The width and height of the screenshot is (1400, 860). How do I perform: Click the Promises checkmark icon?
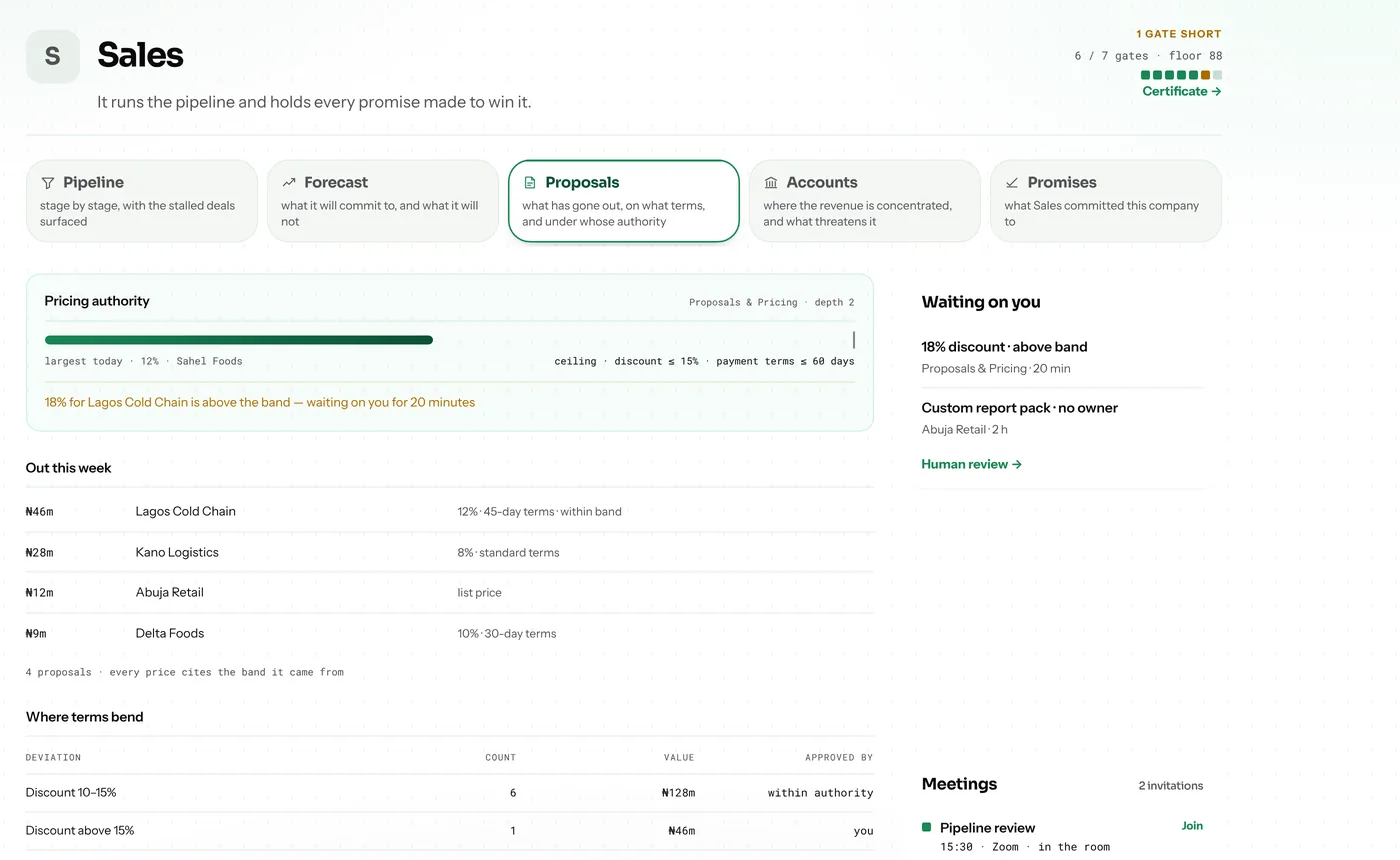1012,183
